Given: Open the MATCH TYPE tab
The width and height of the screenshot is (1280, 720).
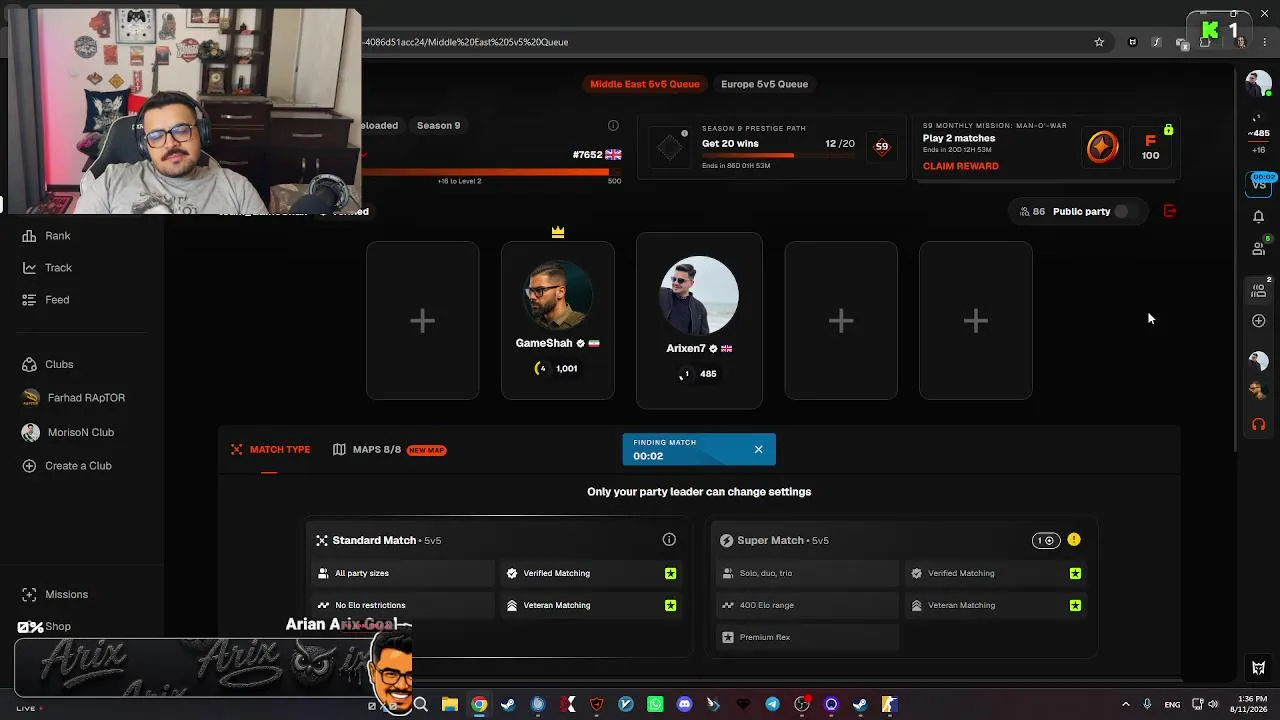Looking at the screenshot, I should (270, 450).
